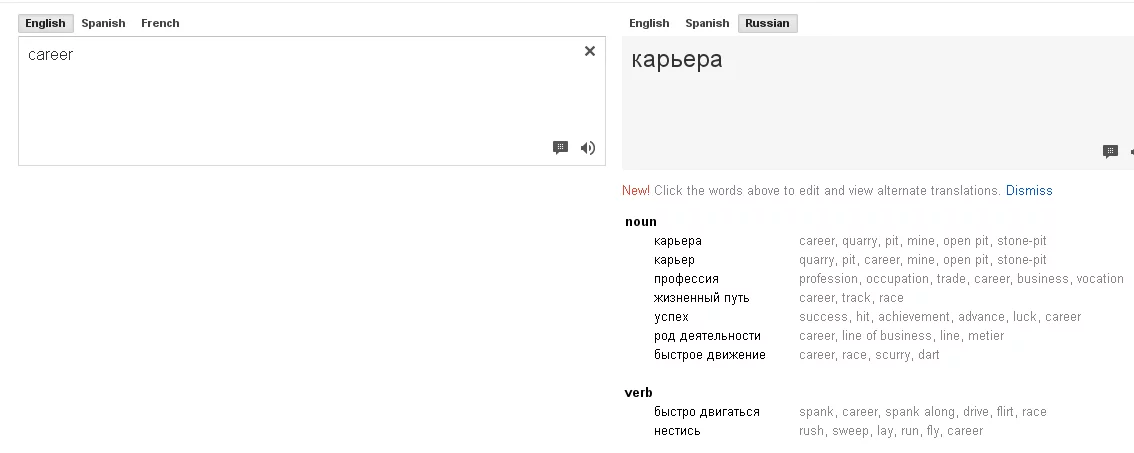Set target language to English
Image resolution: width=1134 pixels, height=453 pixels.
(x=649, y=23)
